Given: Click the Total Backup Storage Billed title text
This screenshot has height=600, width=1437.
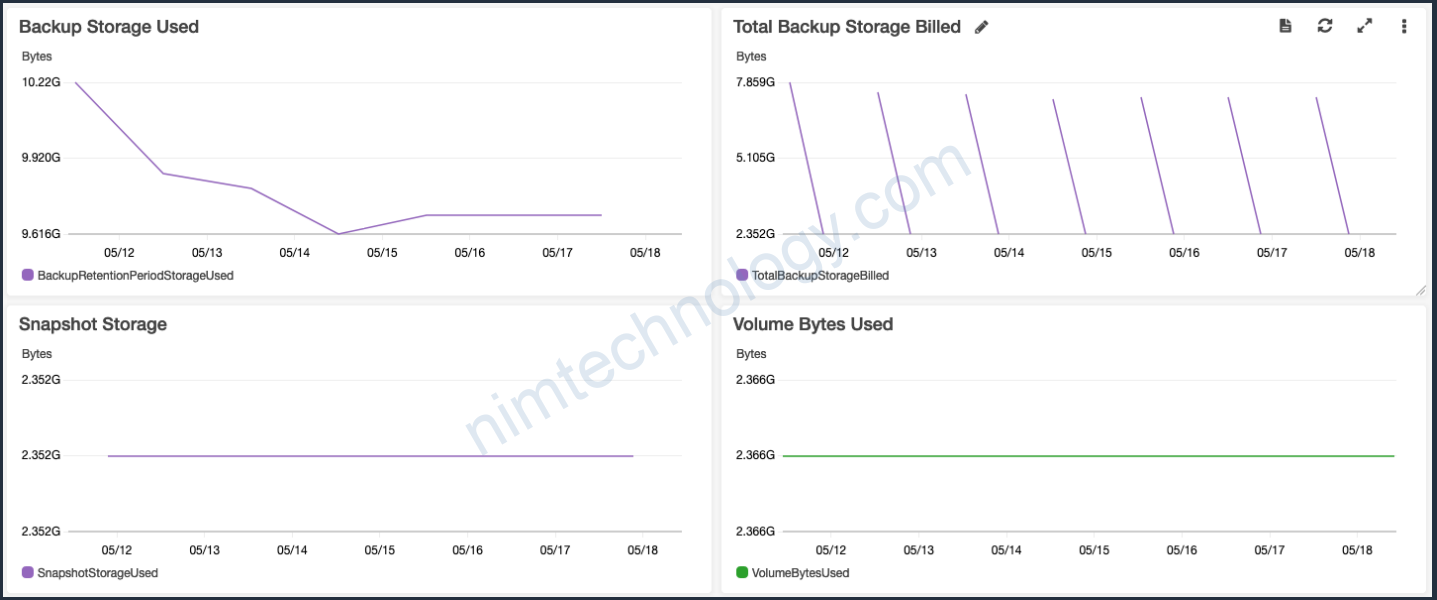Looking at the screenshot, I should pos(846,27).
